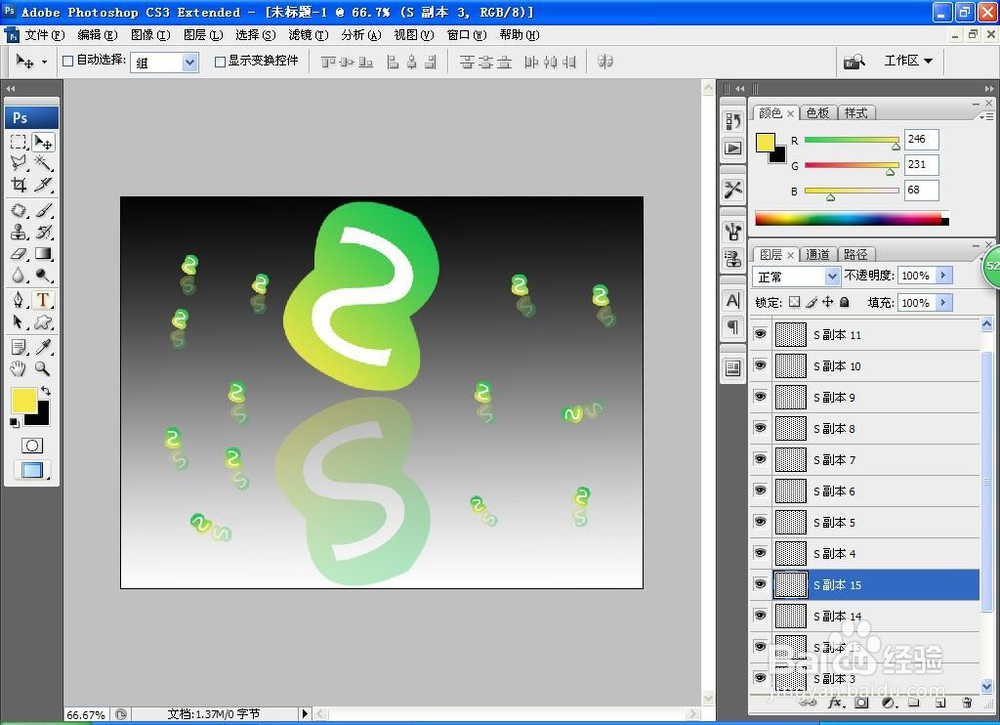Switch to the 路径 tab
The width and height of the screenshot is (1000, 725).
pyautogui.click(x=855, y=254)
